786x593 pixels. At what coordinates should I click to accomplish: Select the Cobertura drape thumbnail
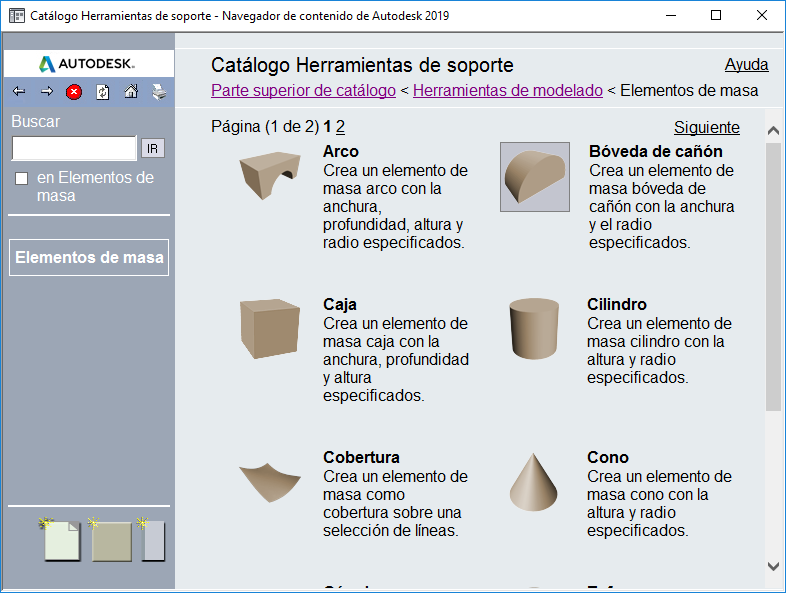point(270,482)
